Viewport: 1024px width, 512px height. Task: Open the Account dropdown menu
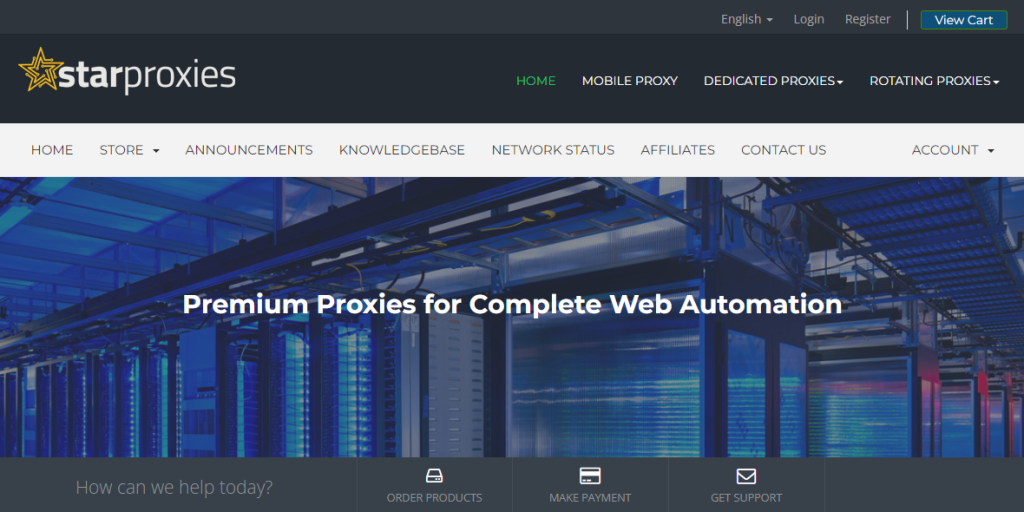[x=952, y=150]
